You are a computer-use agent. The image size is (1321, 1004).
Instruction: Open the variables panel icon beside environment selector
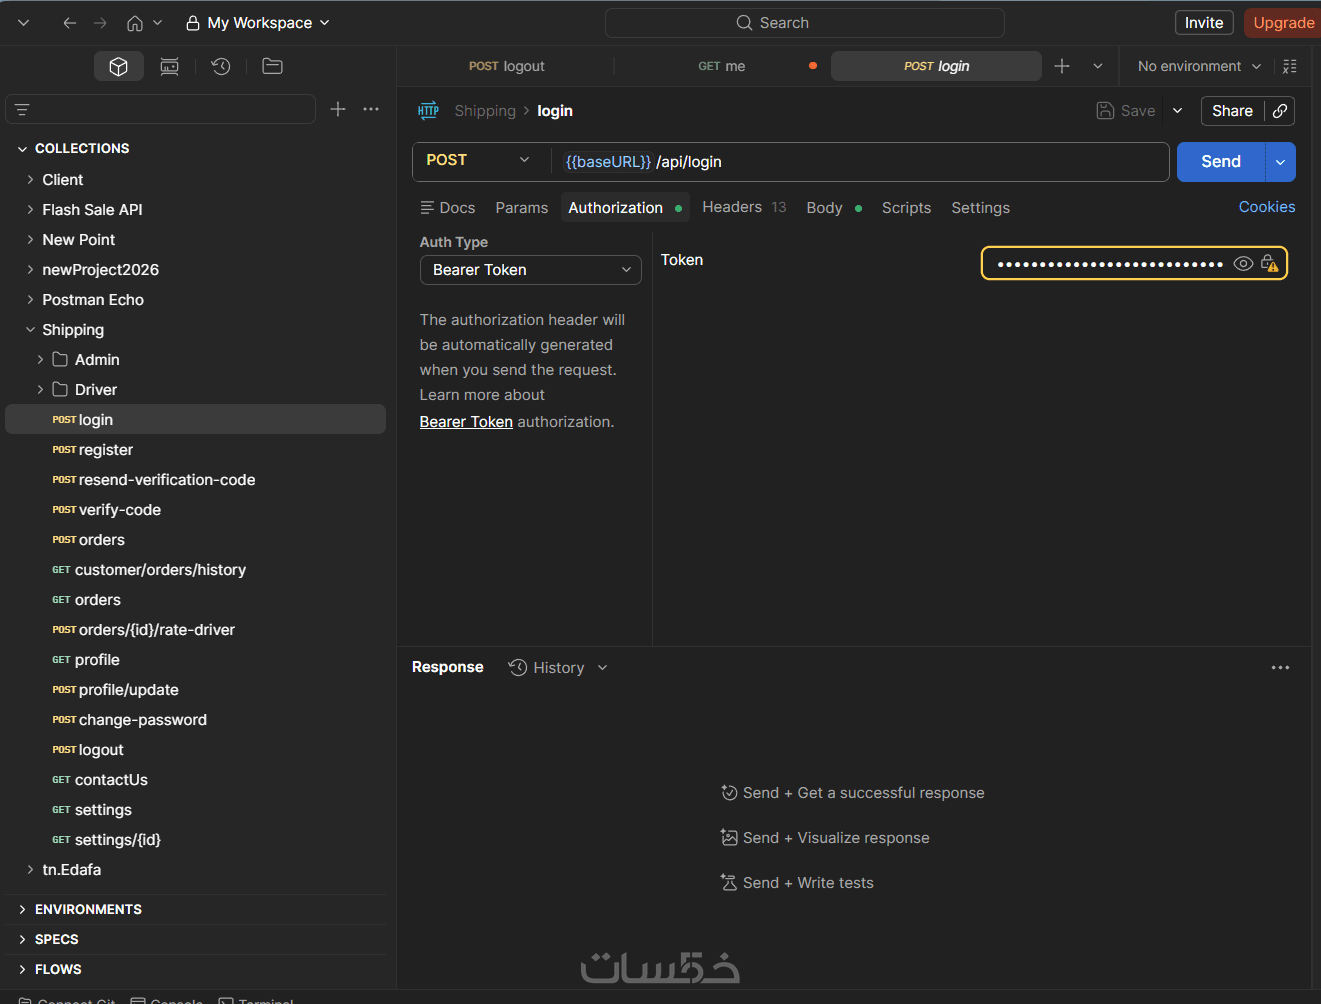pyautogui.click(x=1290, y=66)
